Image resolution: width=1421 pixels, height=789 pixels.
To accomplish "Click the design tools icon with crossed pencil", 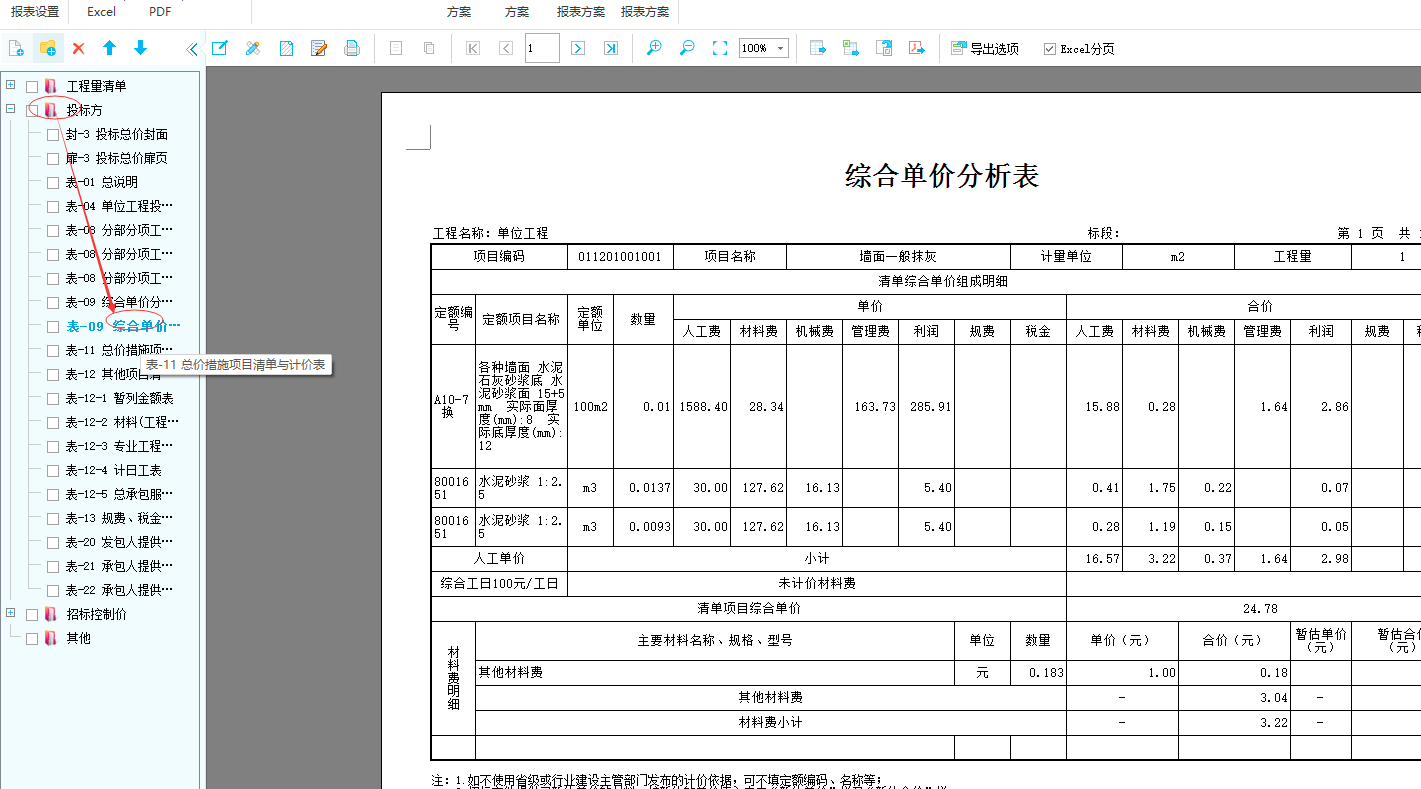I will tap(252, 48).
